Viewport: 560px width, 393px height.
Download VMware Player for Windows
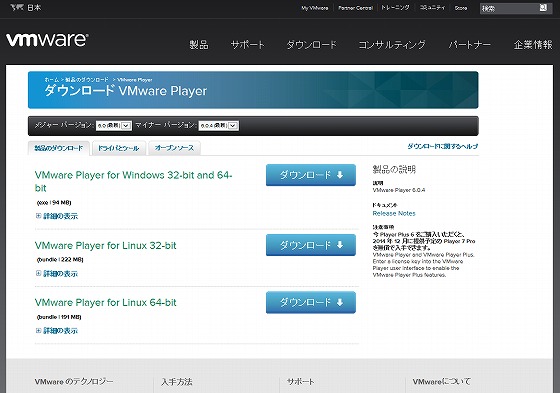pyautogui.click(x=311, y=175)
